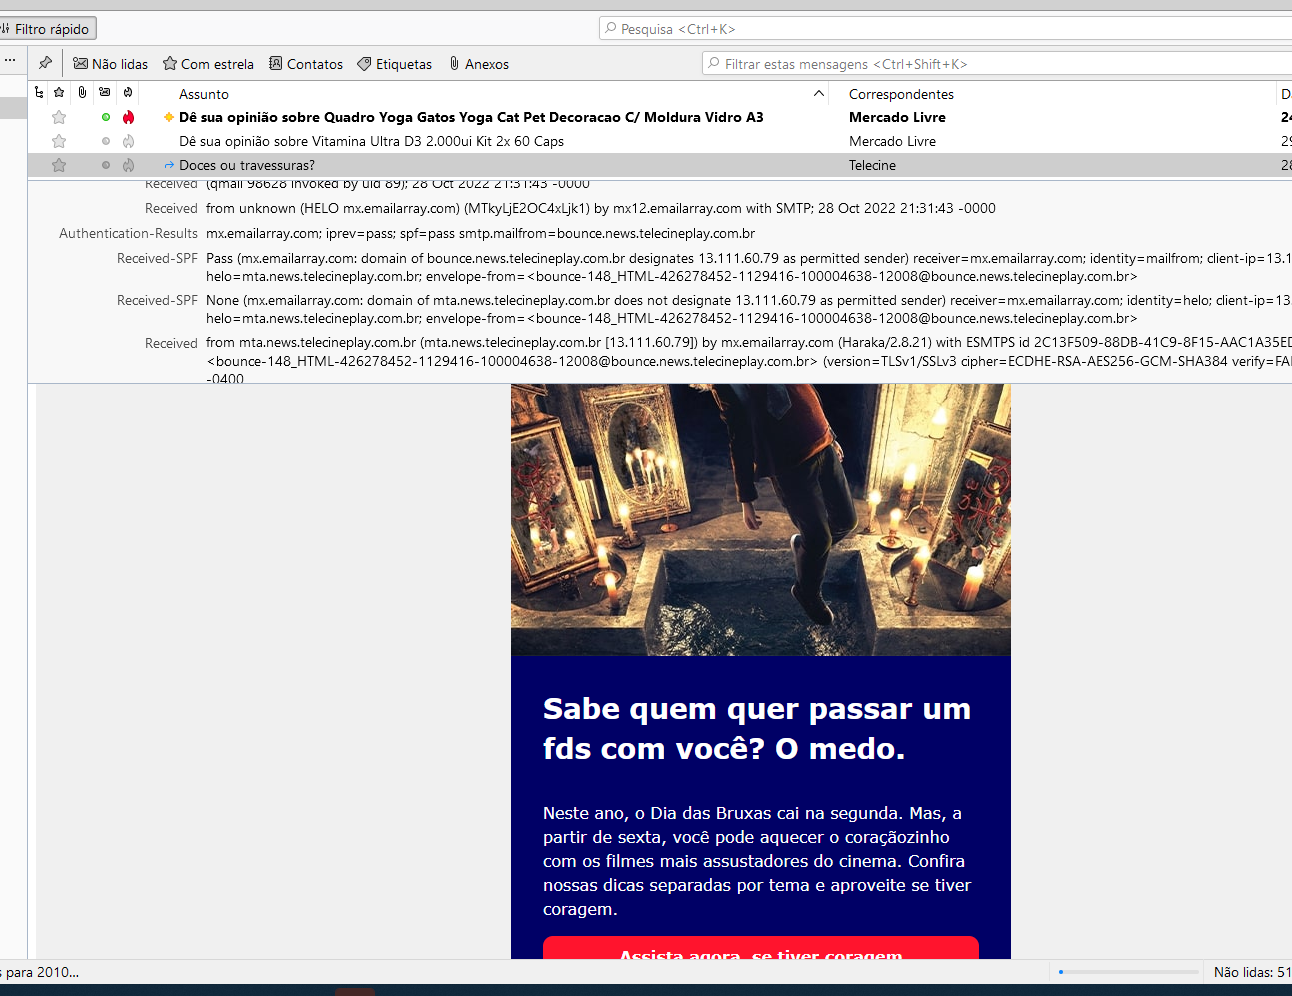Mark the Doces ou travessuras message as junk
This screenshot has height=996, width=1292.
pyautogui.click(x=128, y=165)
